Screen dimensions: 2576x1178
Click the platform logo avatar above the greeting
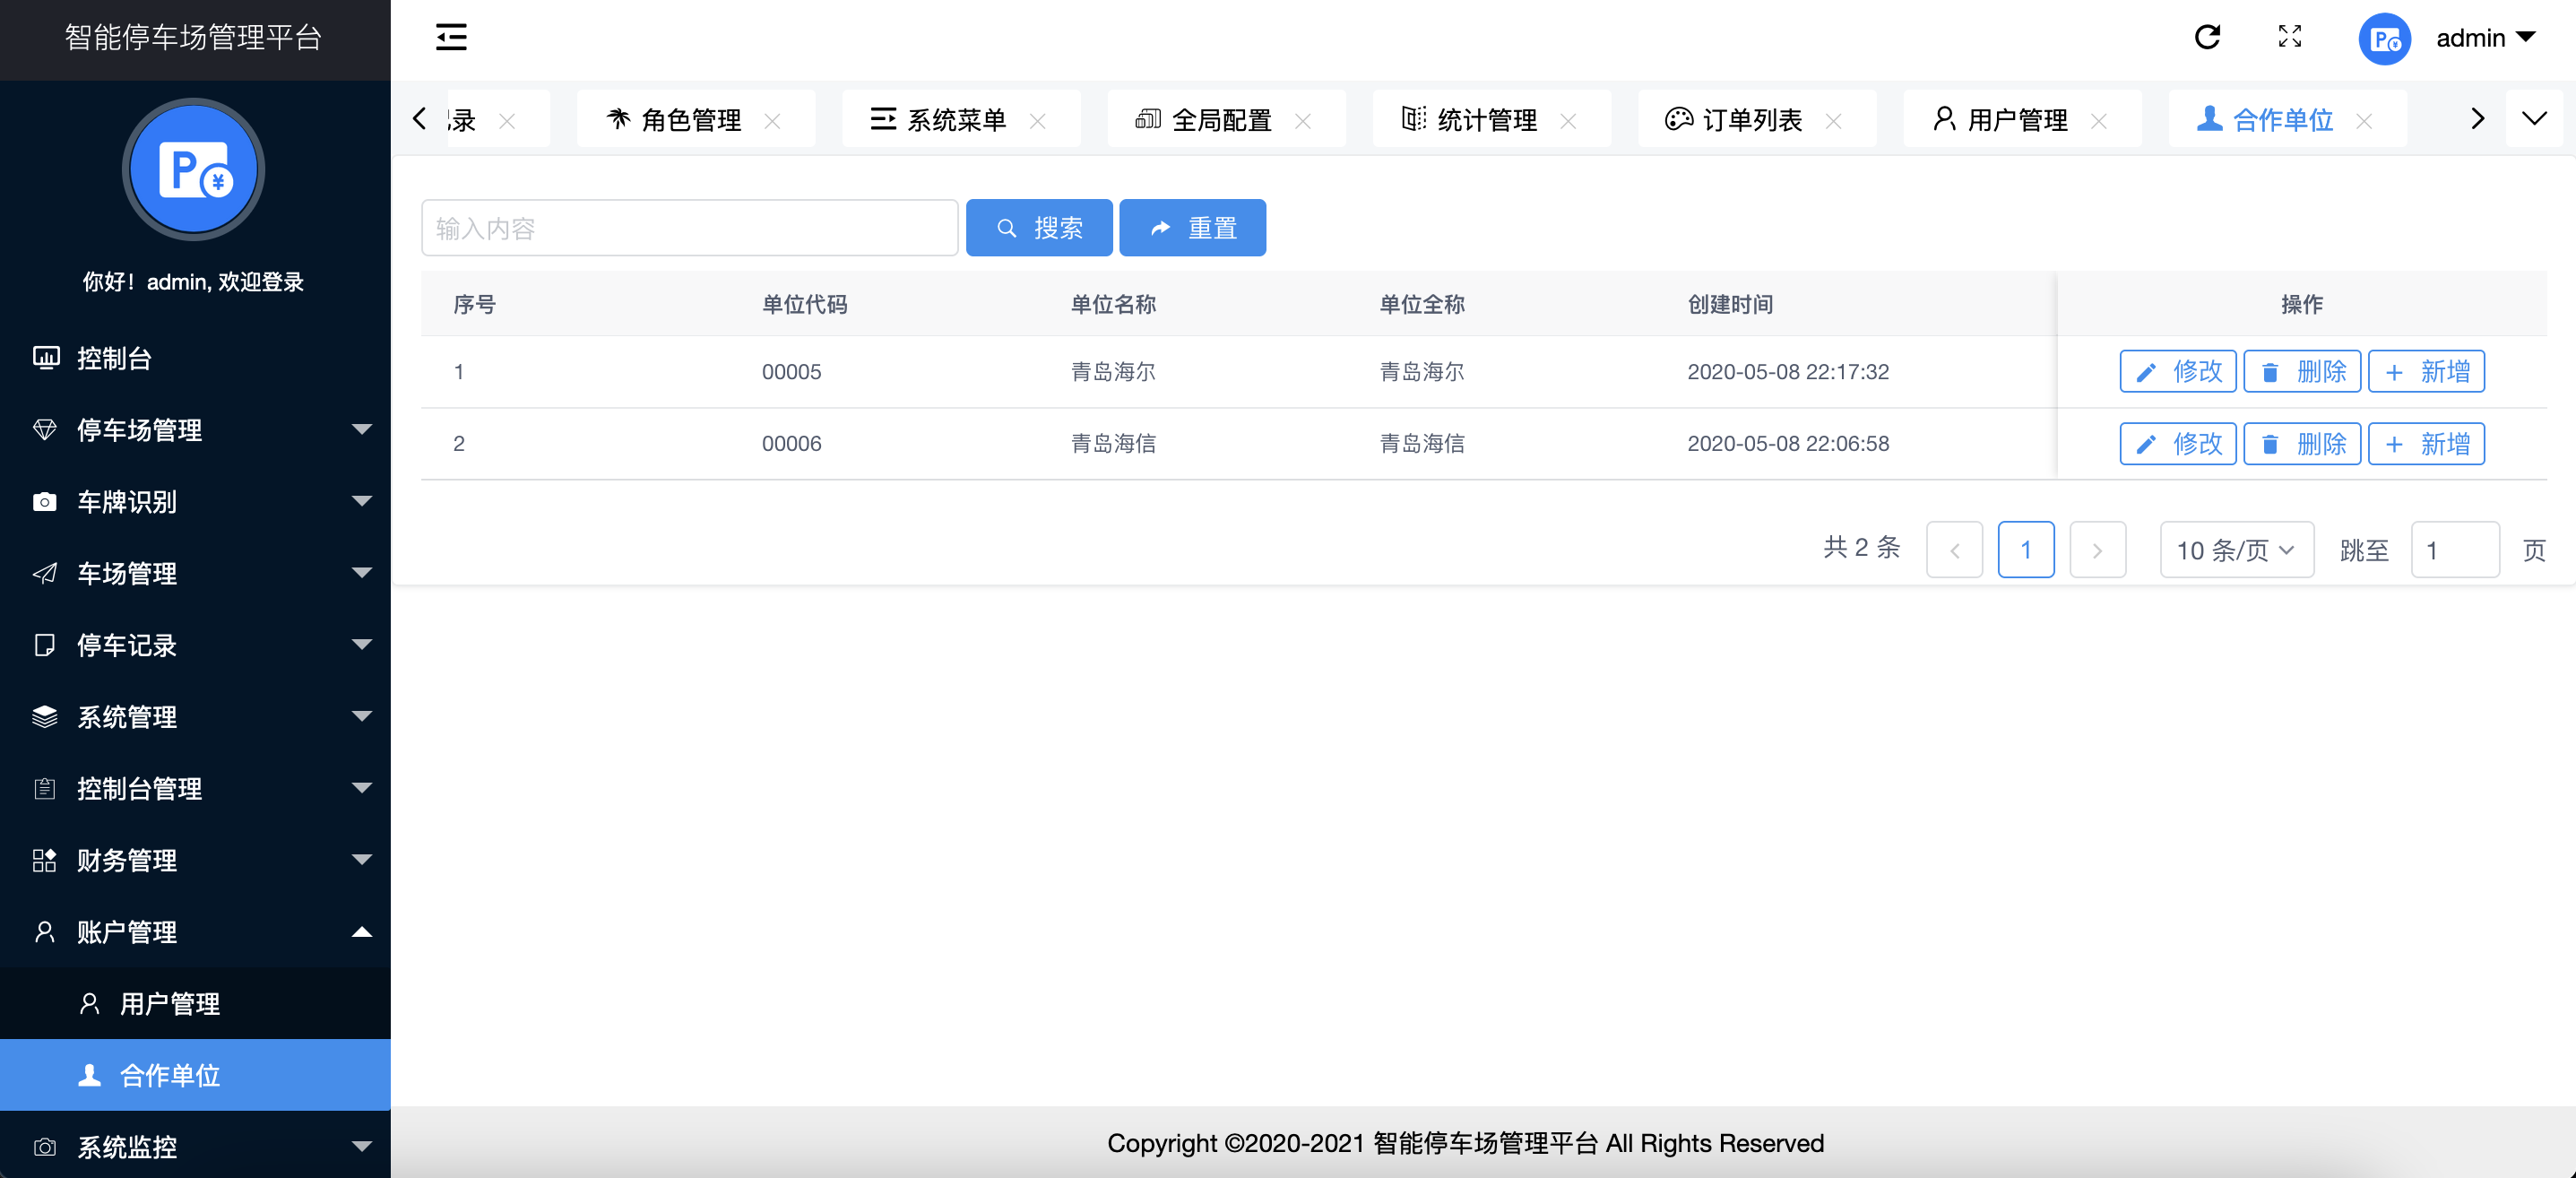point(192,169)
